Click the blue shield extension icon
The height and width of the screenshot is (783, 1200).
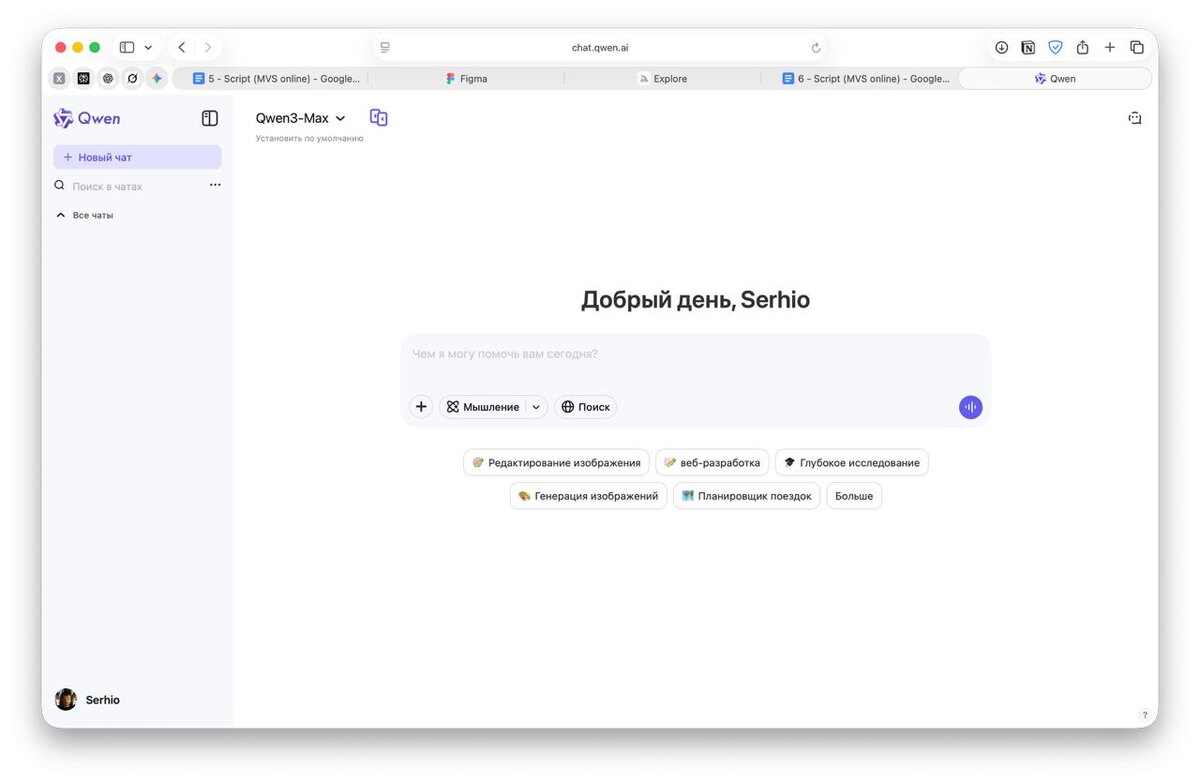[x=1055, y=47]
